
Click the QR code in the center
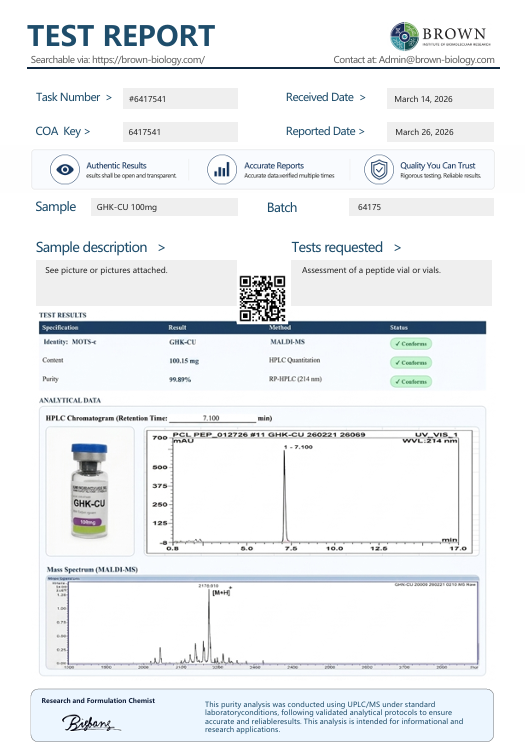point(262,299)
